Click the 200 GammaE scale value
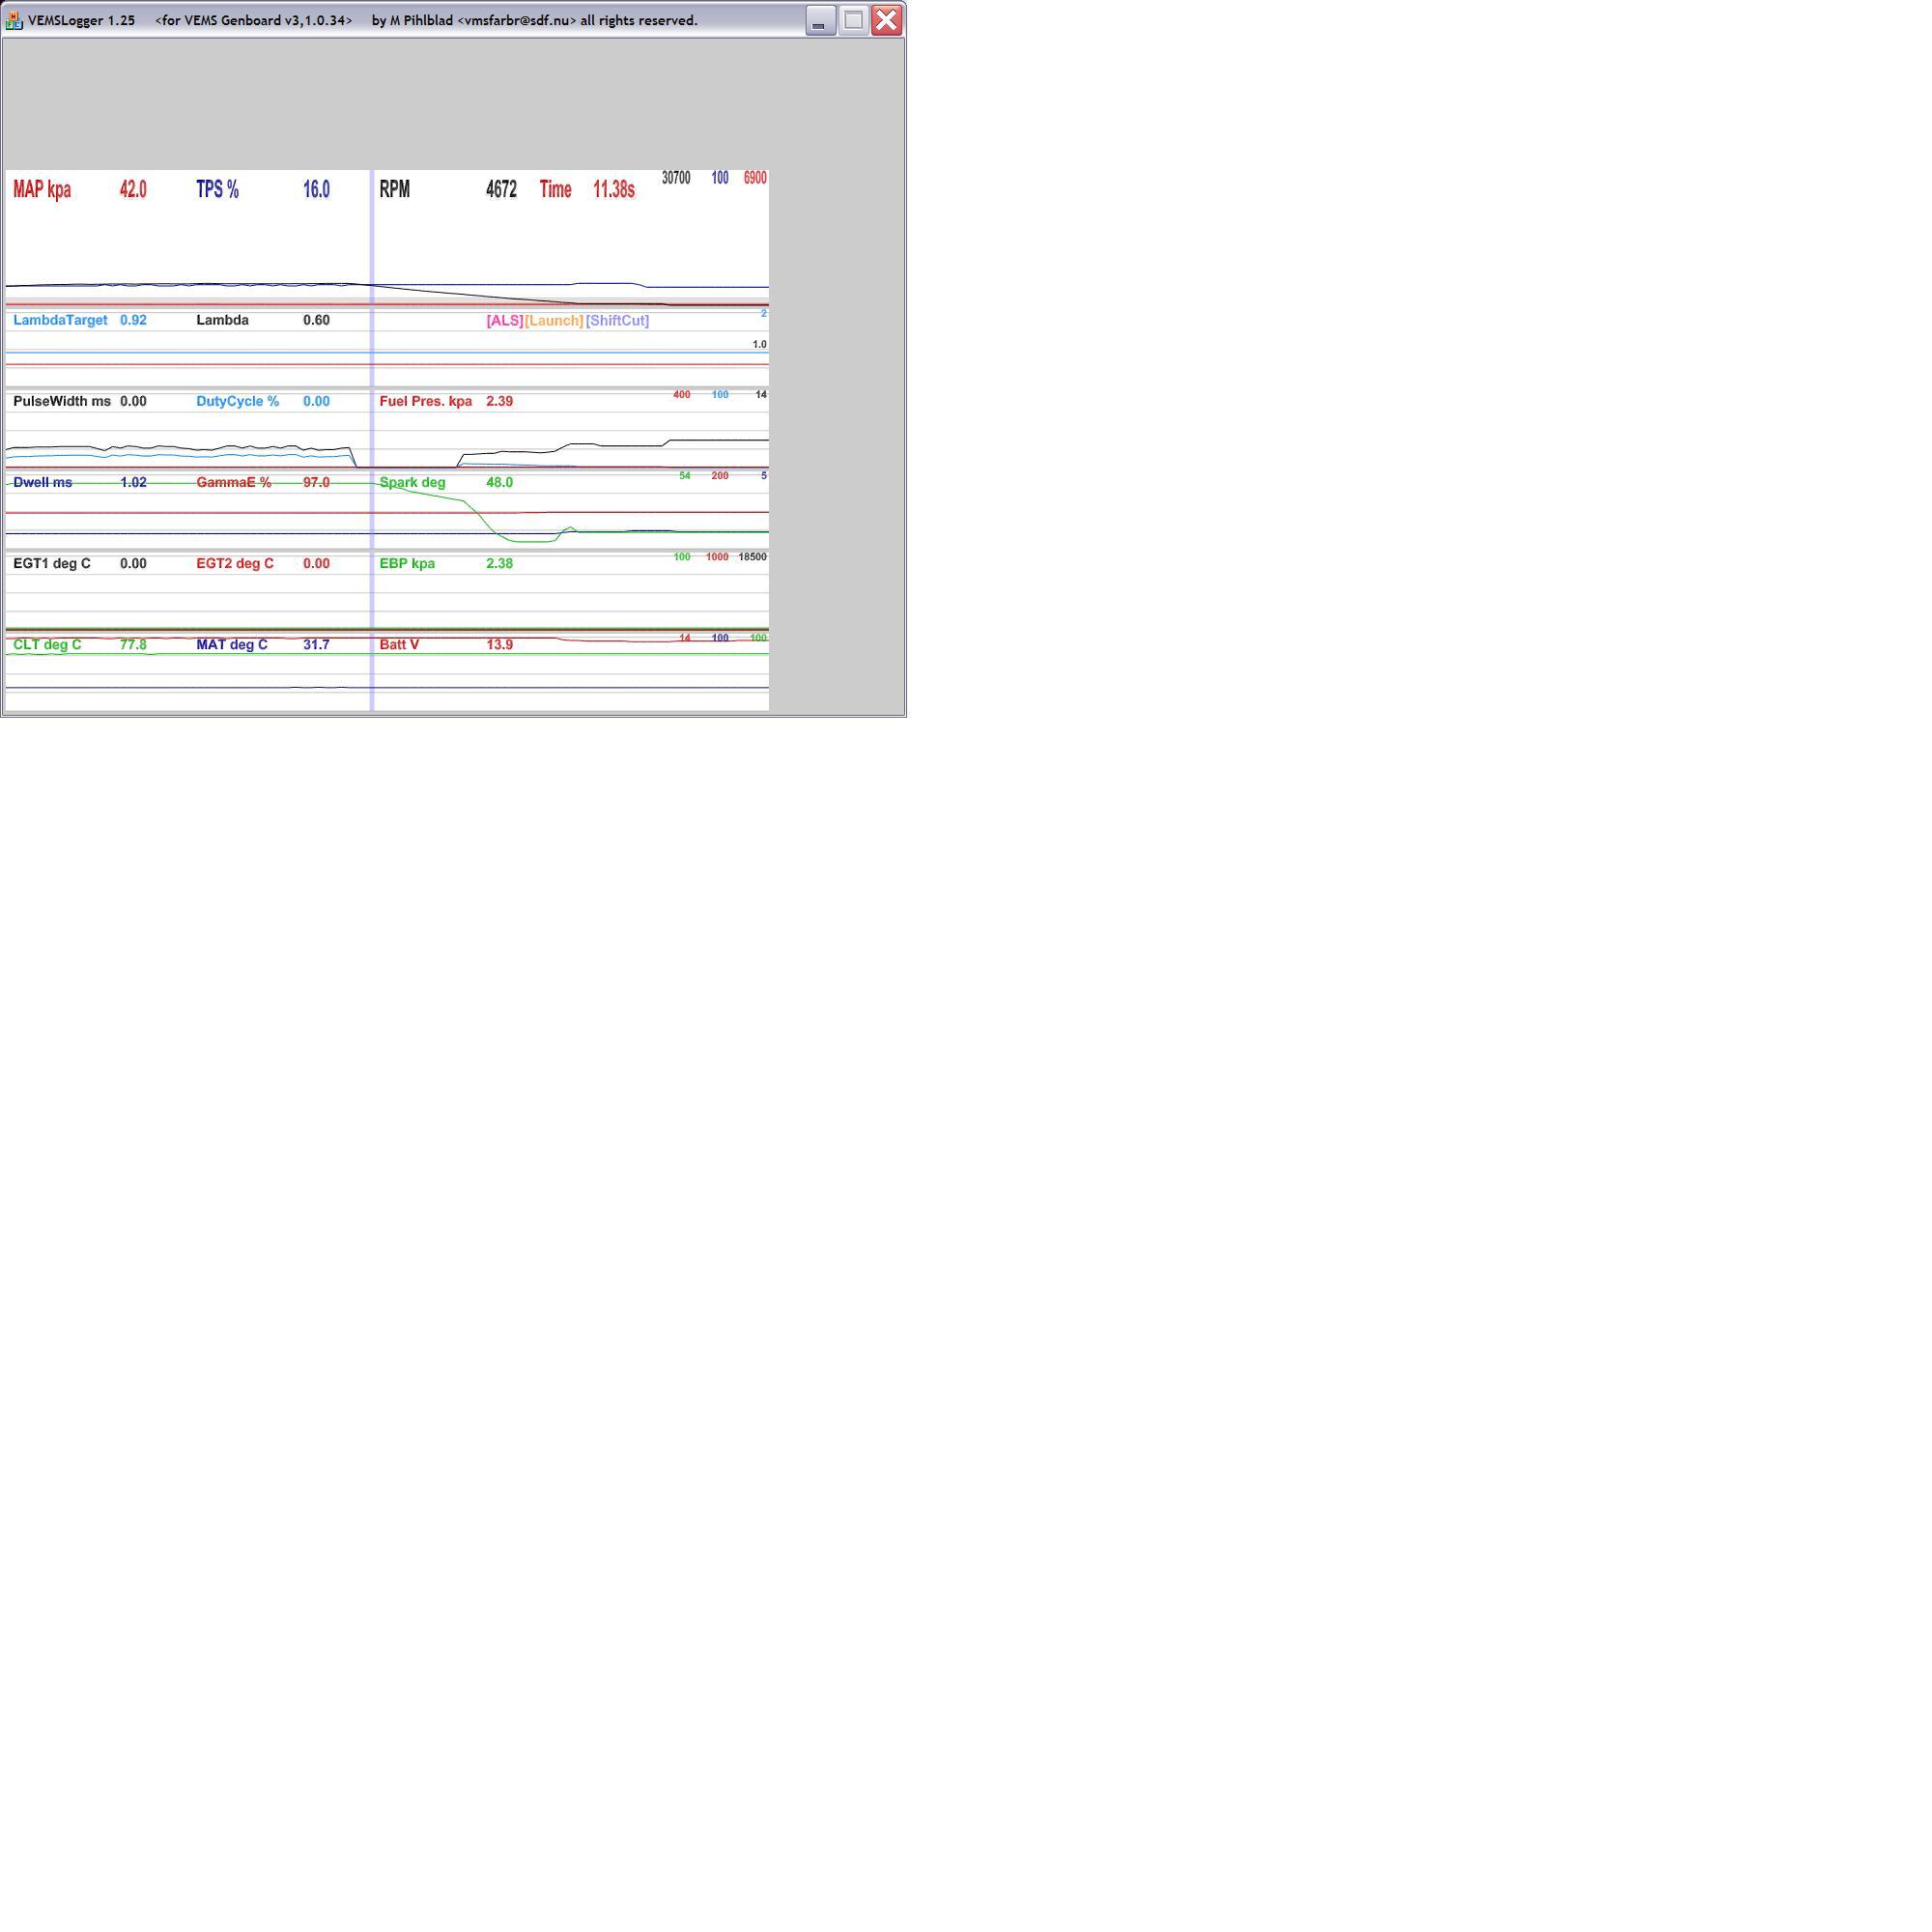Screen dimensions: 1932x1932 click(719, 476)
